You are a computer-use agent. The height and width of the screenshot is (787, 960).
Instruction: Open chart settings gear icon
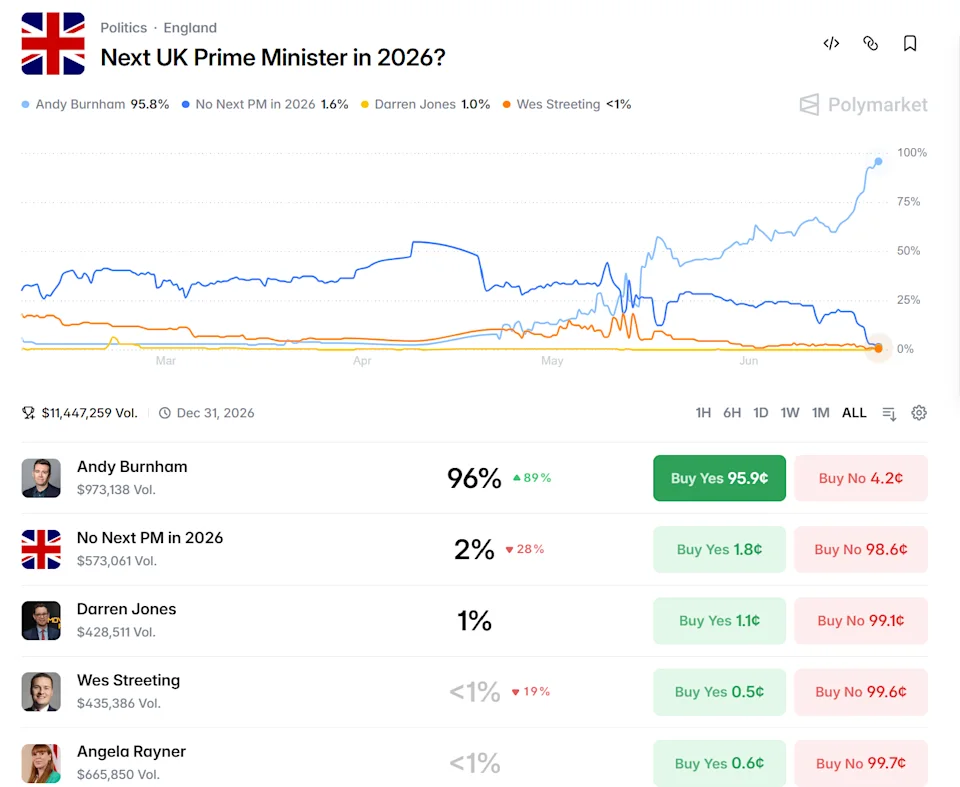click(x=918, y=413)
